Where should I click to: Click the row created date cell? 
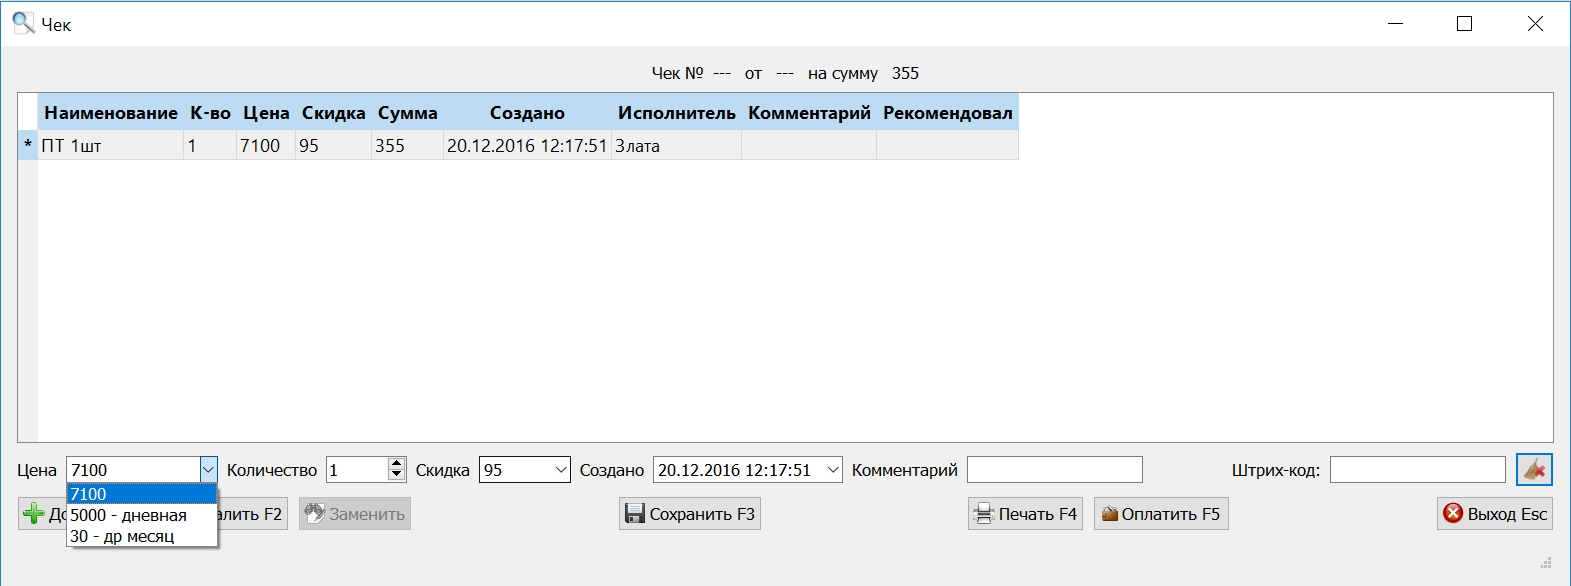pos(527,145)
